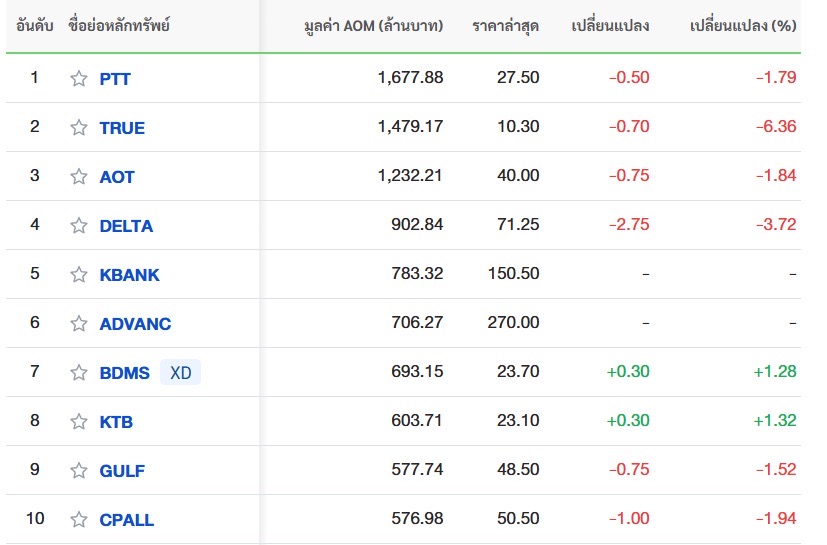Sort by เปลี่ยนแปลง (%) column header
827x545 pixels.
[x=743, y=26]
